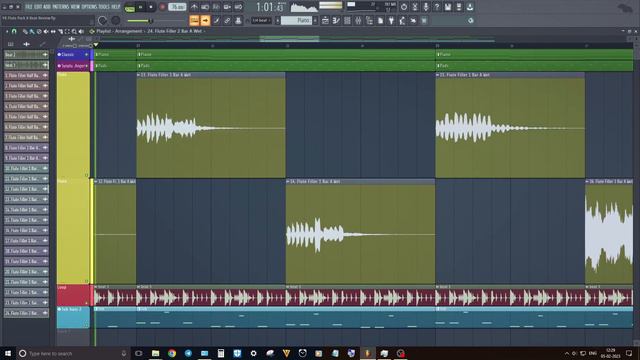Select the playlist delete tool
The image size is (640, 360).
pos(39,31)
